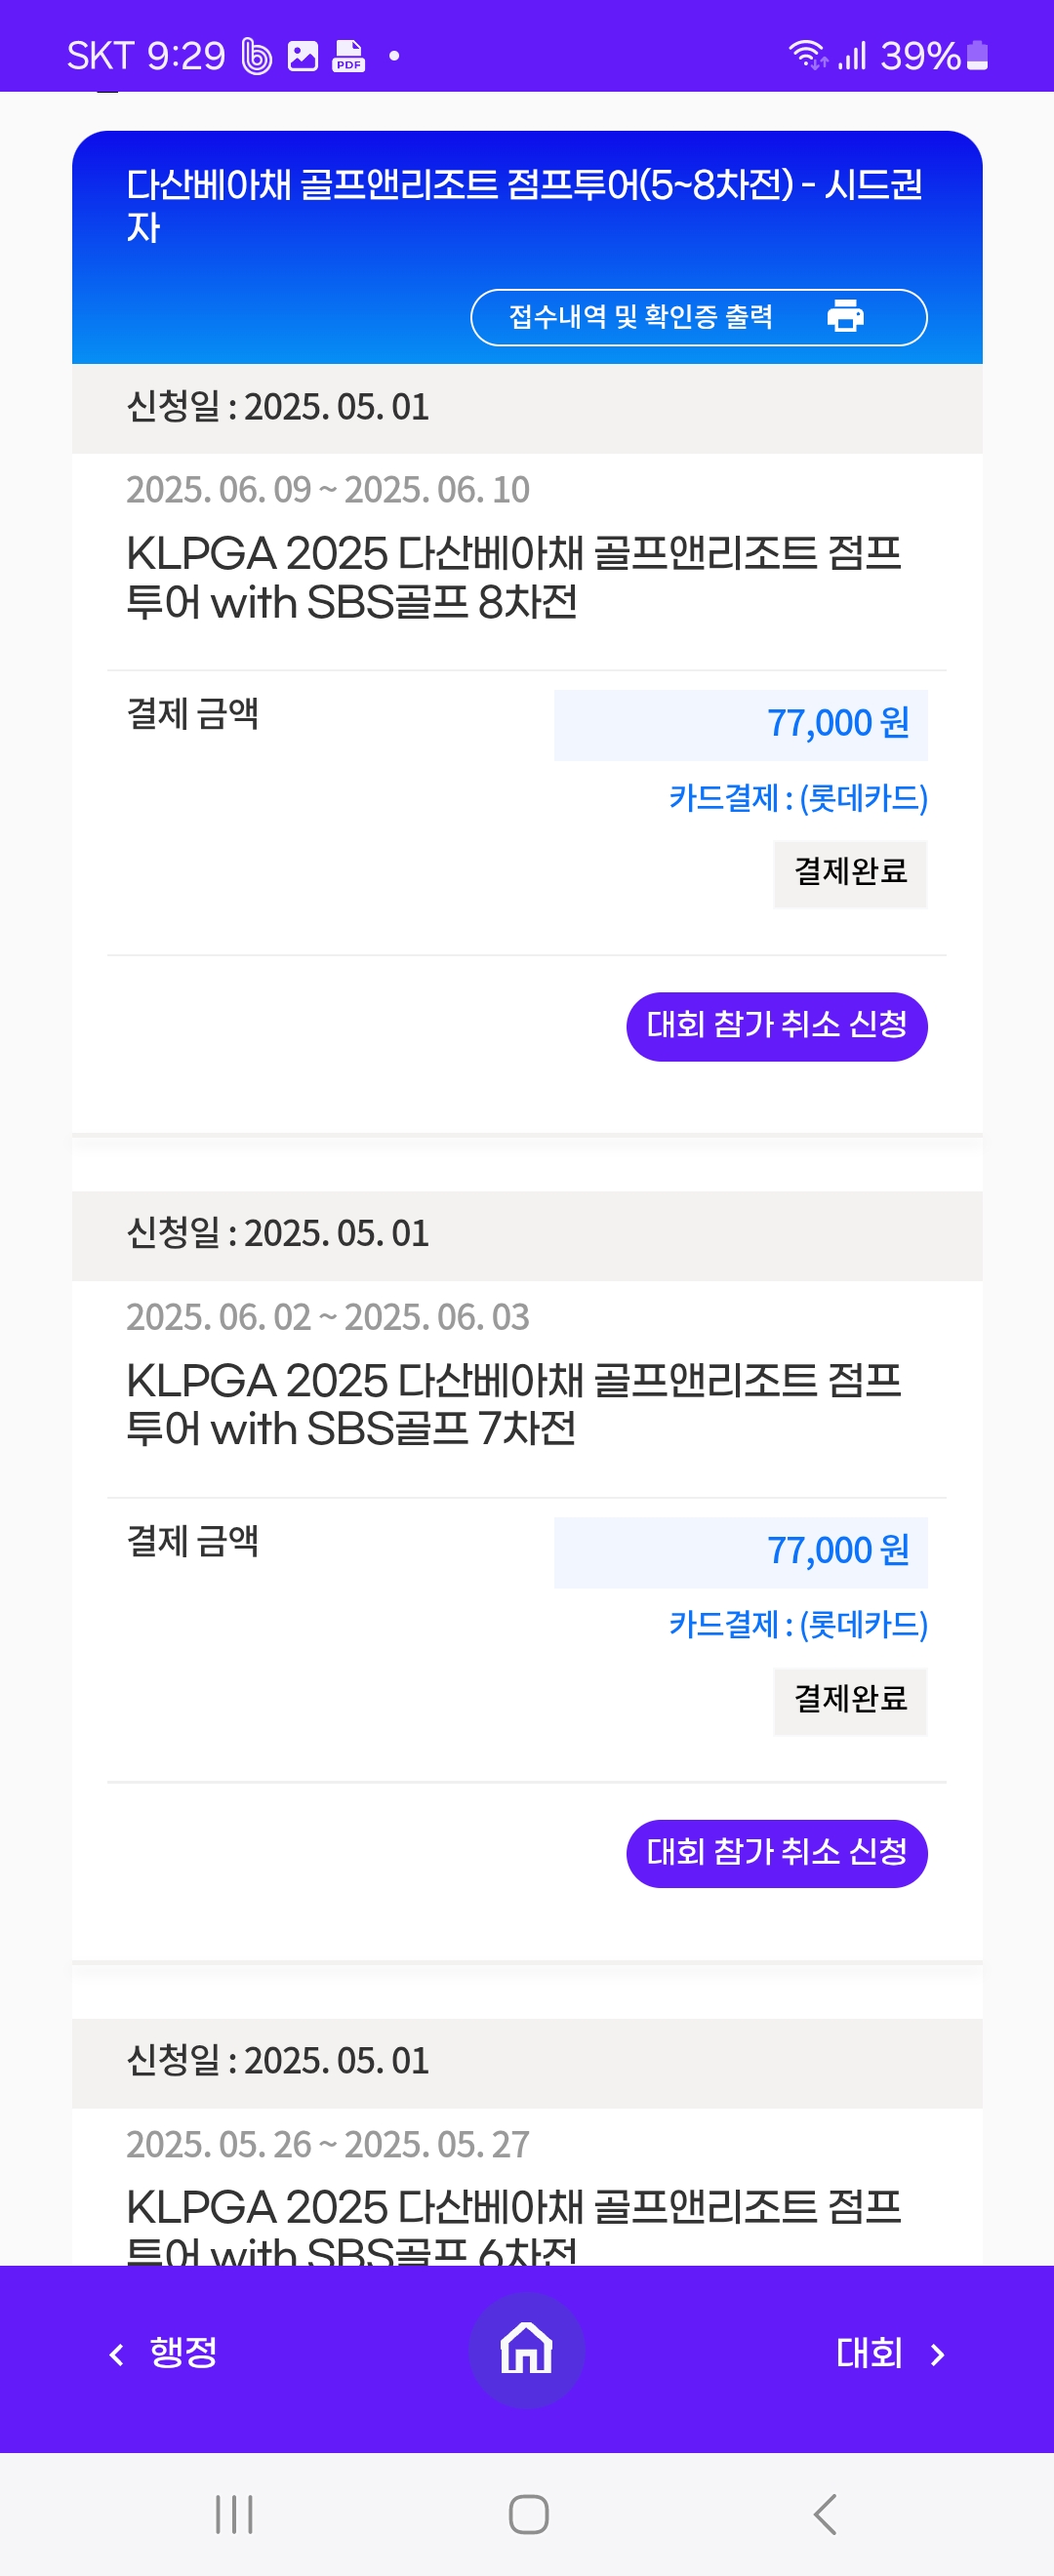
Task: Tap Android back navigation arrow
Action: click(824, 2514)
